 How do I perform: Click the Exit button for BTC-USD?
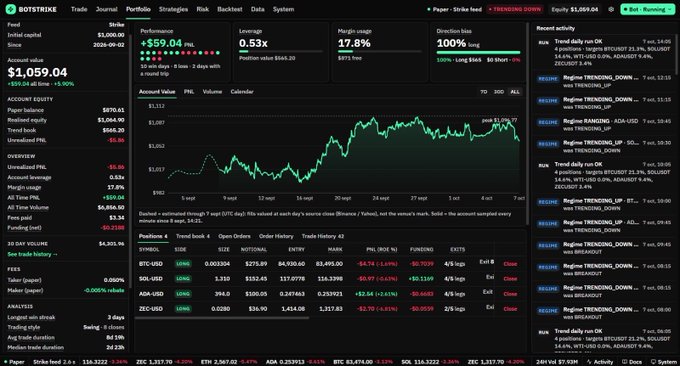[x=486, y=262]
